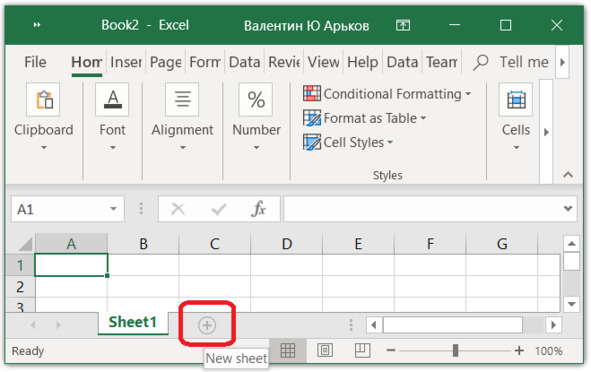Select column A header
Viewport: 591px width, 372px height.
point(71,244)
